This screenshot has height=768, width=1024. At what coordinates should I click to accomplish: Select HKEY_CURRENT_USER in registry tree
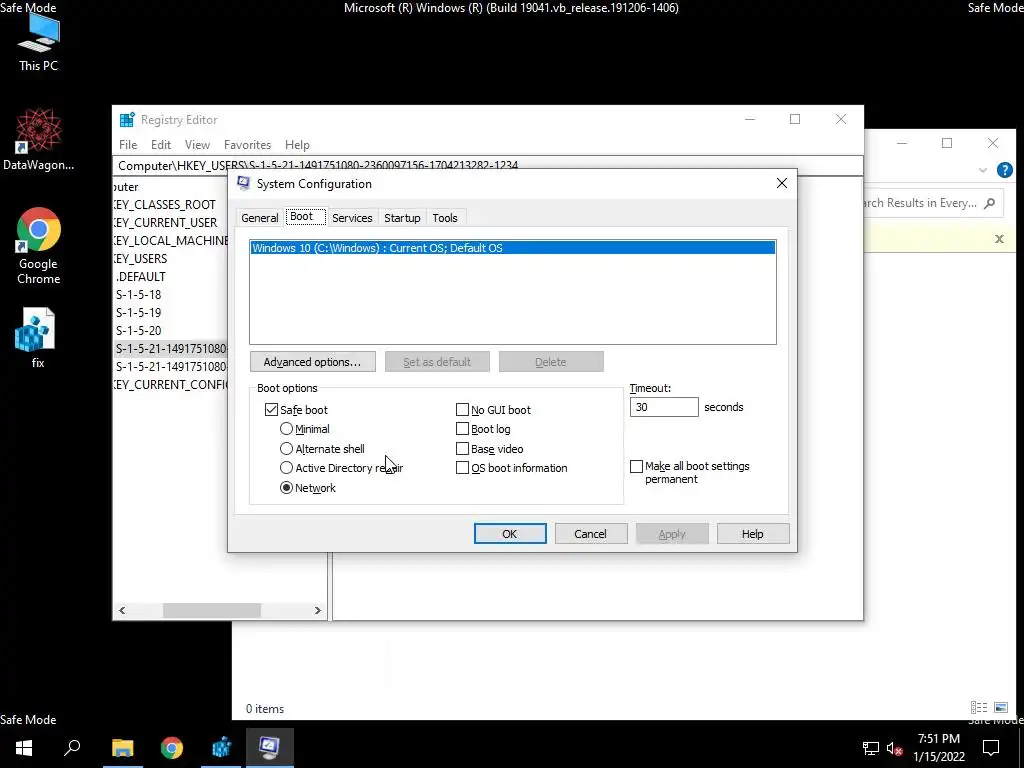165,223
